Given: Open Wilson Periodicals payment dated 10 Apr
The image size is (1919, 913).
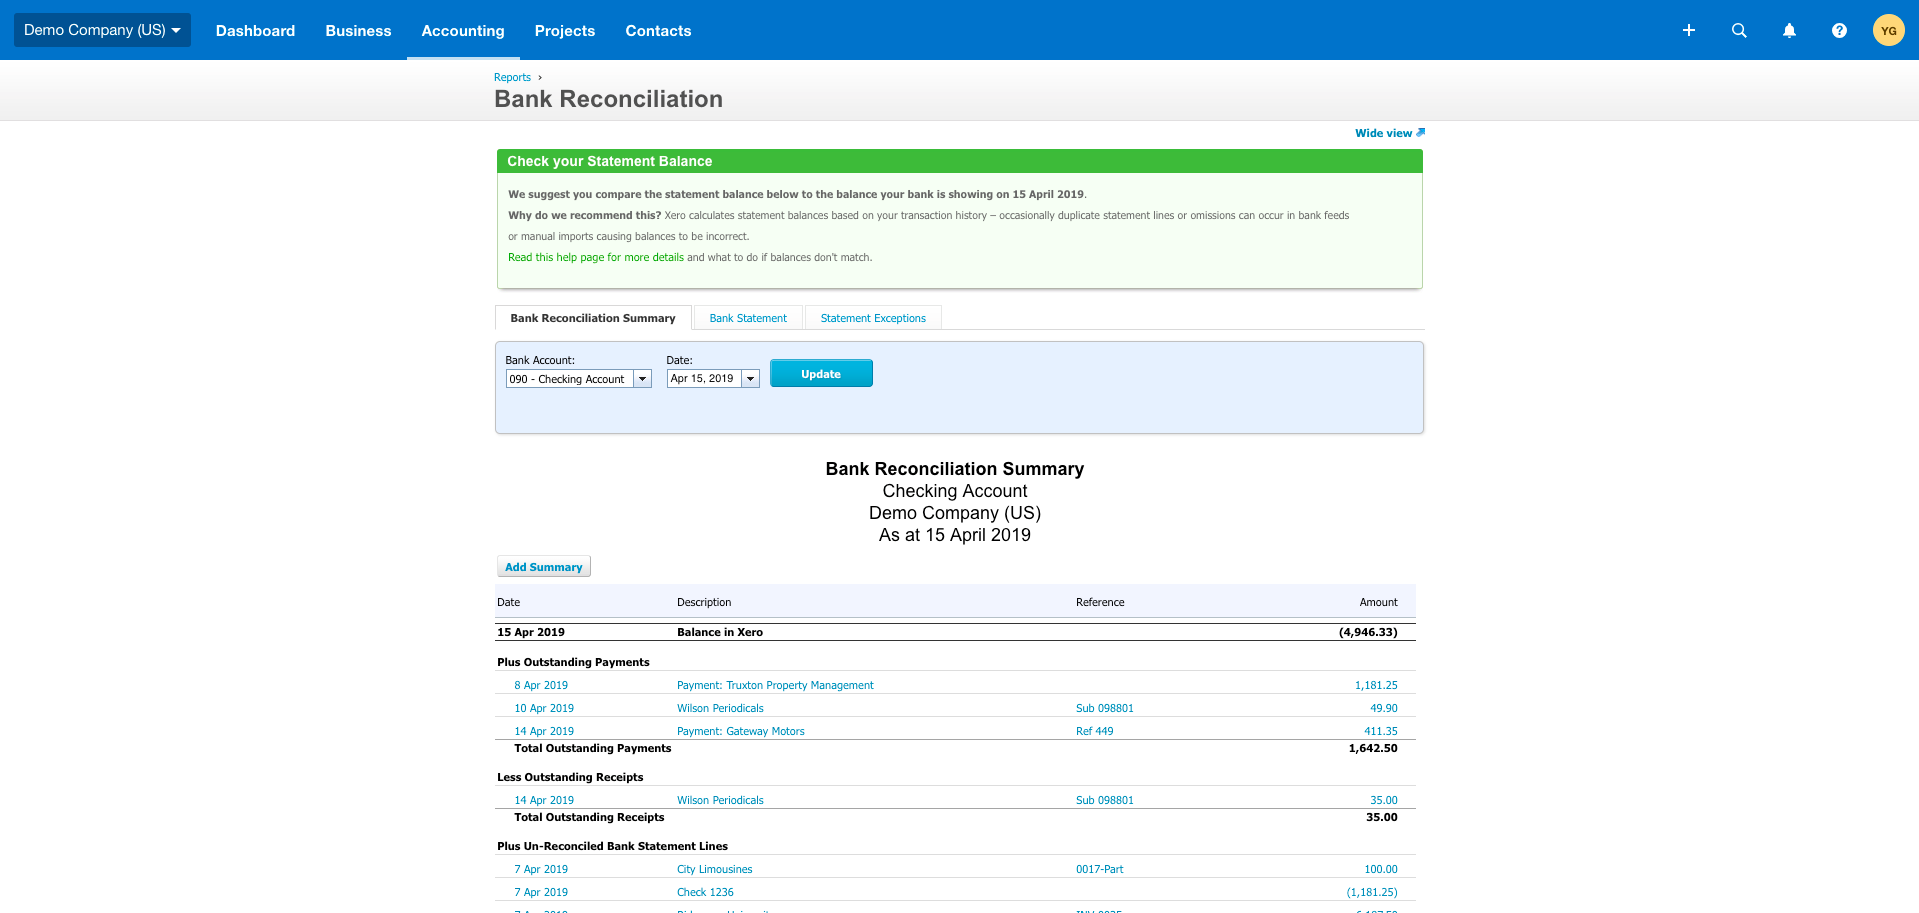Looking at the screenshot, I should [720, 708].
